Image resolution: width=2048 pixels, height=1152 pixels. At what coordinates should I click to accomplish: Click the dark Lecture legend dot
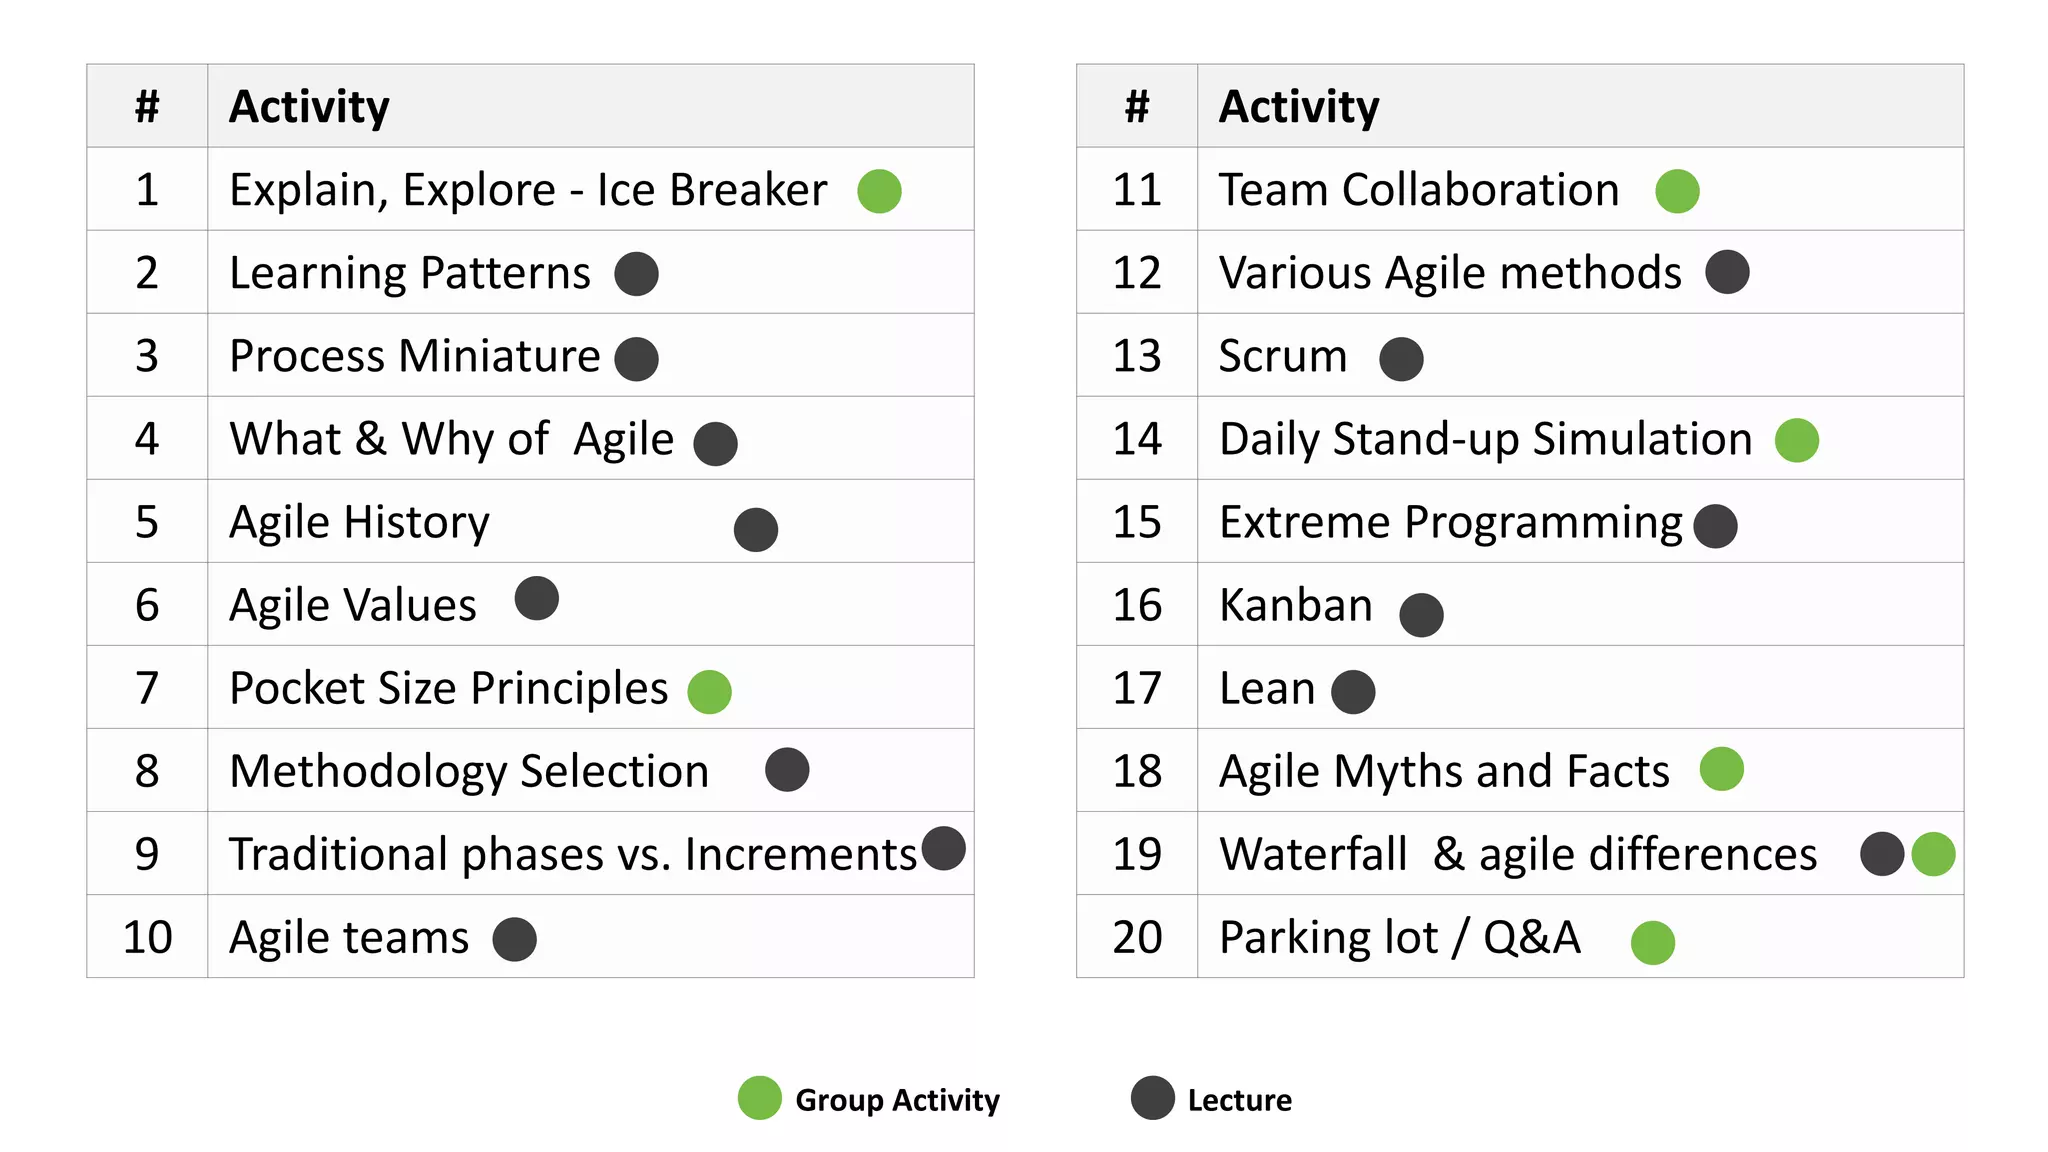pos(1152,1098)
